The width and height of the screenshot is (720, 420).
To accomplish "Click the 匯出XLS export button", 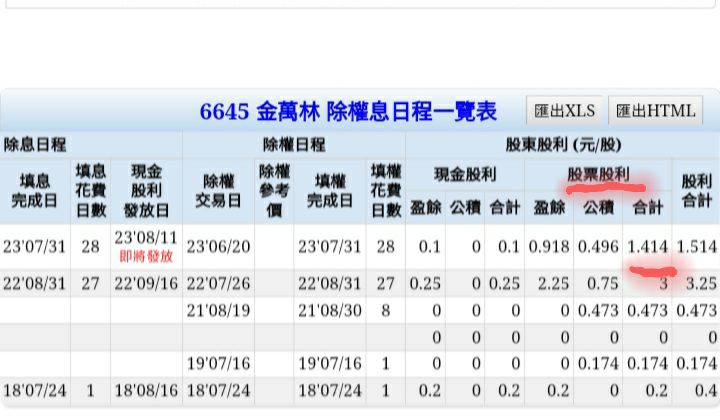I will [x=564, y=111].
